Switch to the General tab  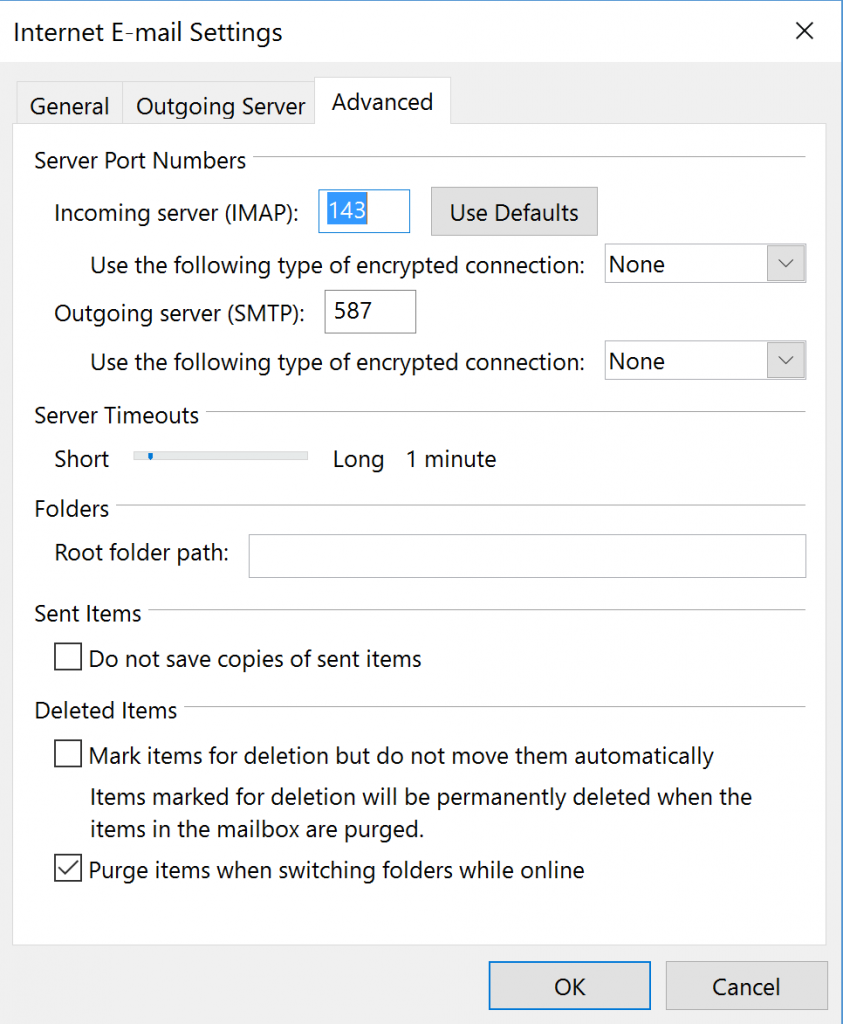click(x=68, y=105)
